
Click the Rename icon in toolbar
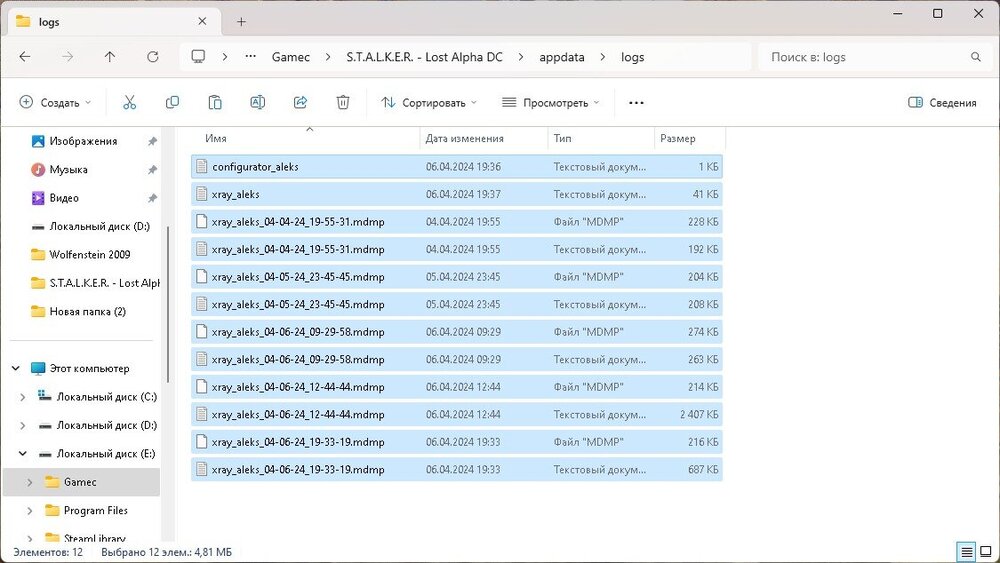pos(257,102)
